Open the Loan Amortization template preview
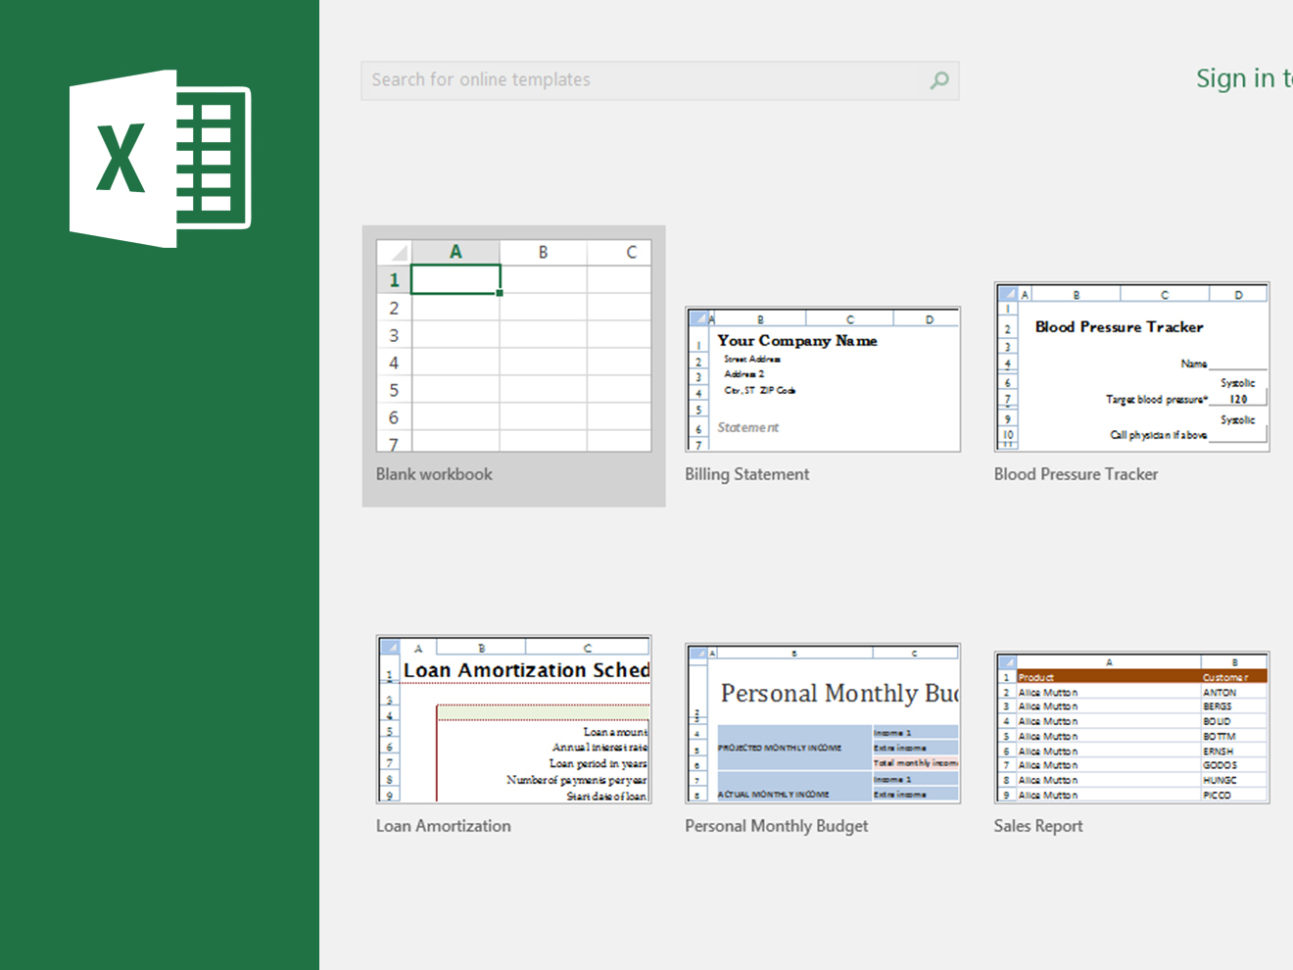This screenshot has width=1293, height=970. coord(513,720)
